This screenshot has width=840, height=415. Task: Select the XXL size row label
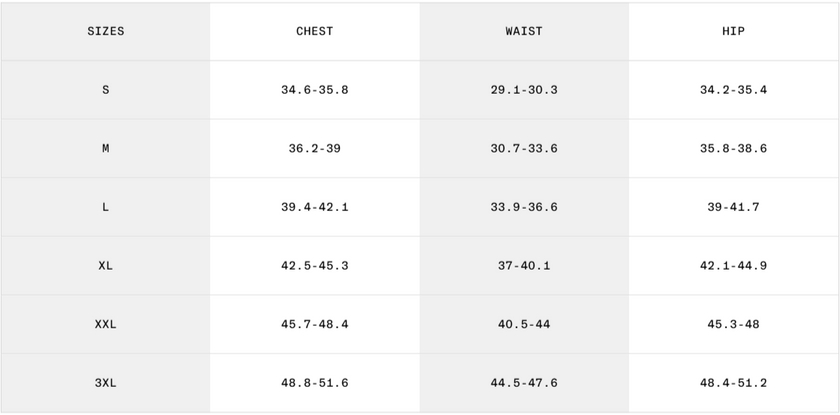[105, 325]
